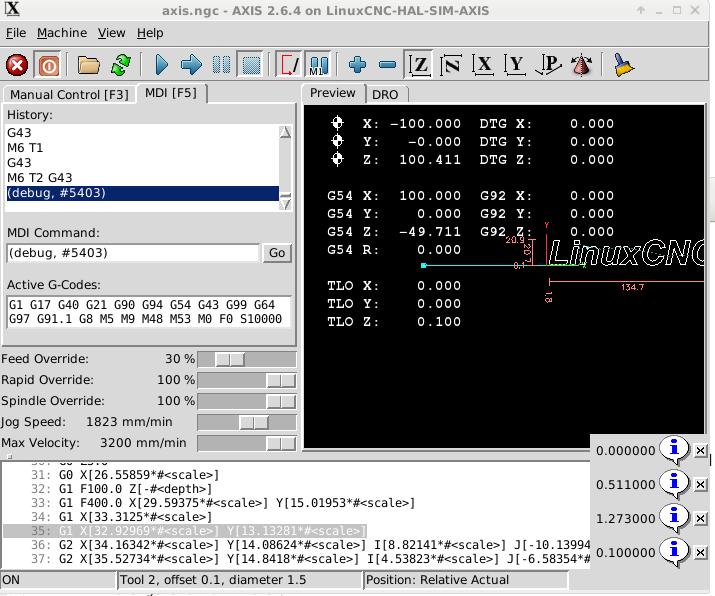The image size is (715, 596).
Task: Toggle rotate/drag cone icon
Action: [581, 65]
